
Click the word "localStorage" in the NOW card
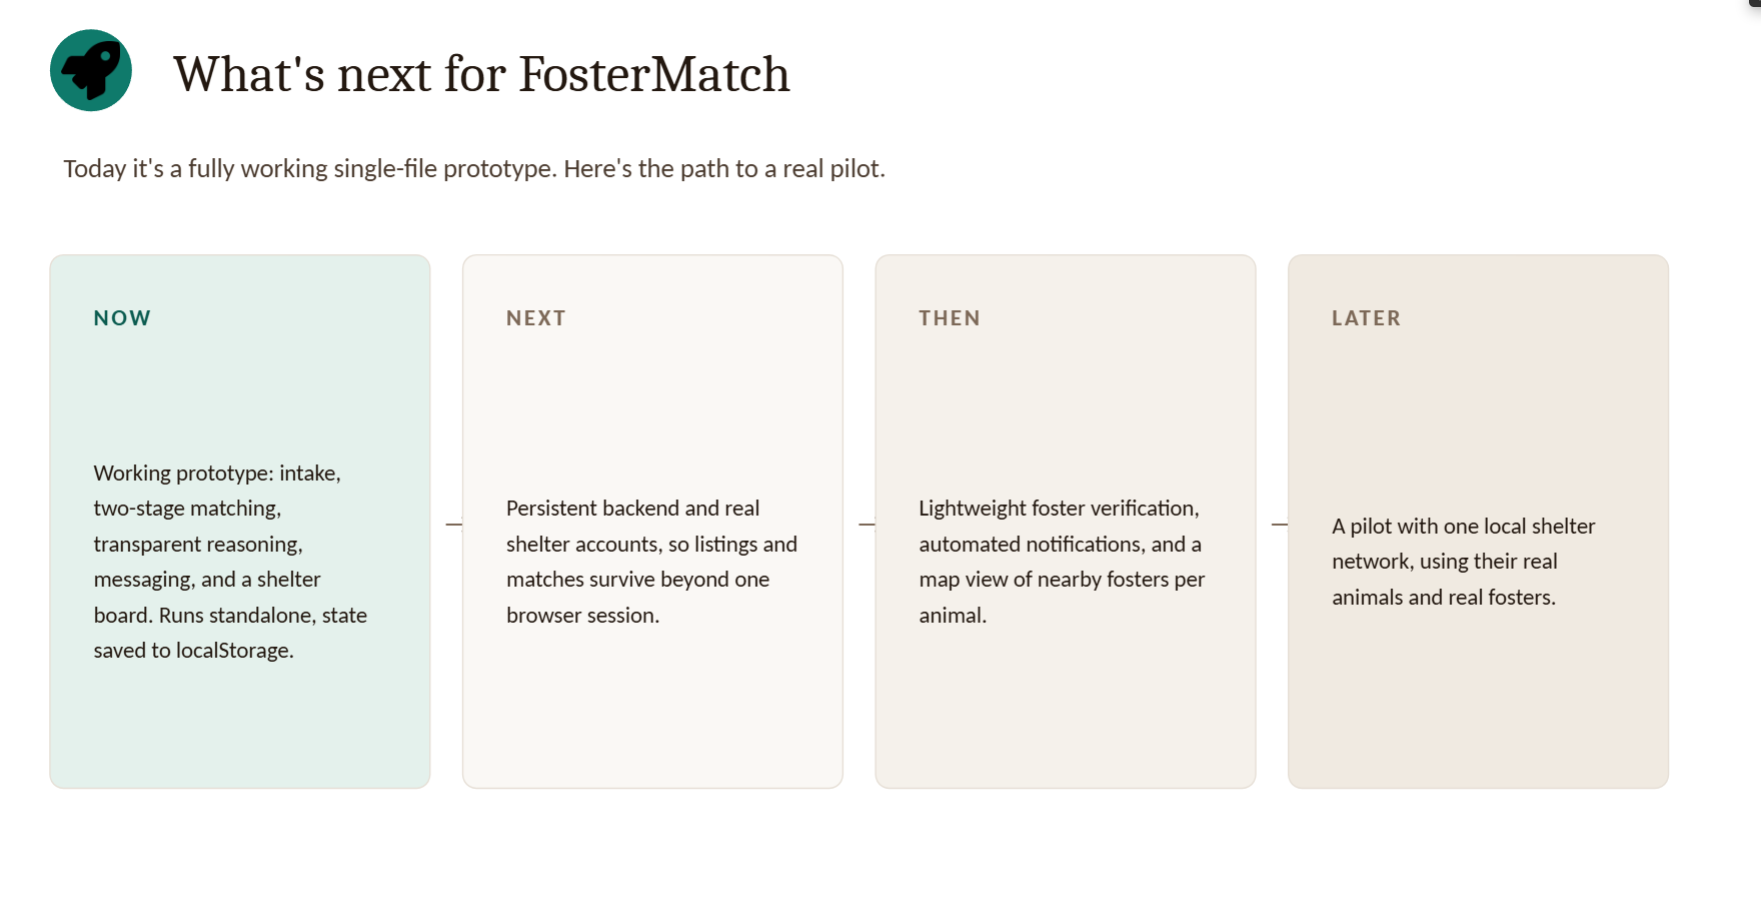(x=233, y=650)
